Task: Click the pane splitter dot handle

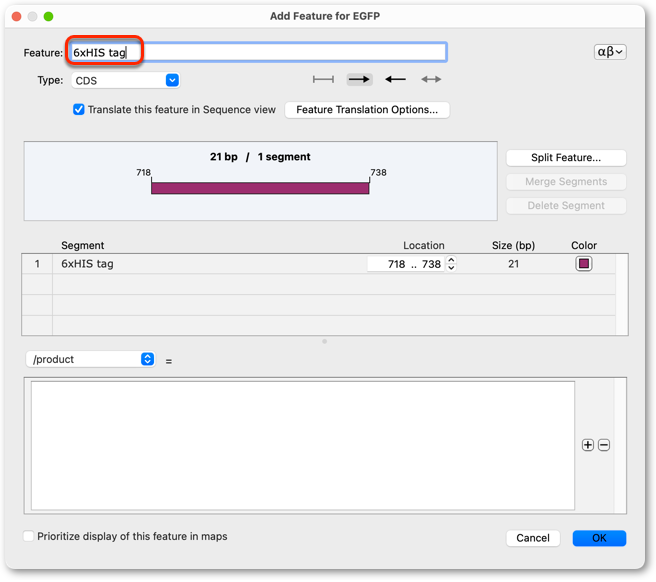Action: point(324,341)
